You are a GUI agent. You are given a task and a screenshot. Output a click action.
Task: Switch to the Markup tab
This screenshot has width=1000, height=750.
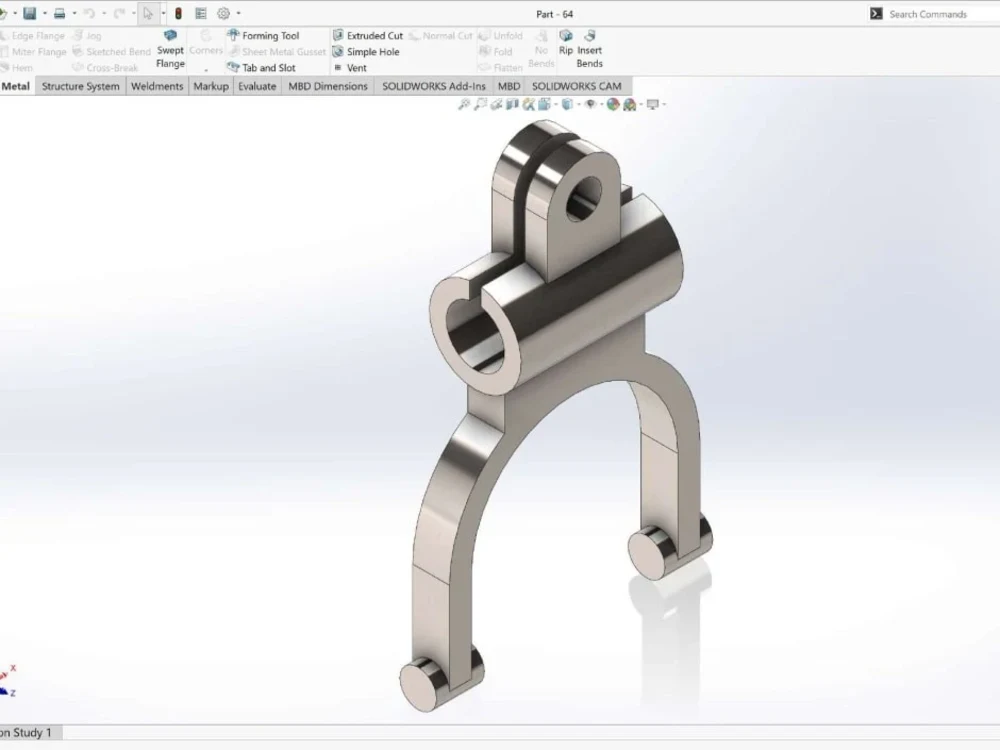tap(211, 86)
